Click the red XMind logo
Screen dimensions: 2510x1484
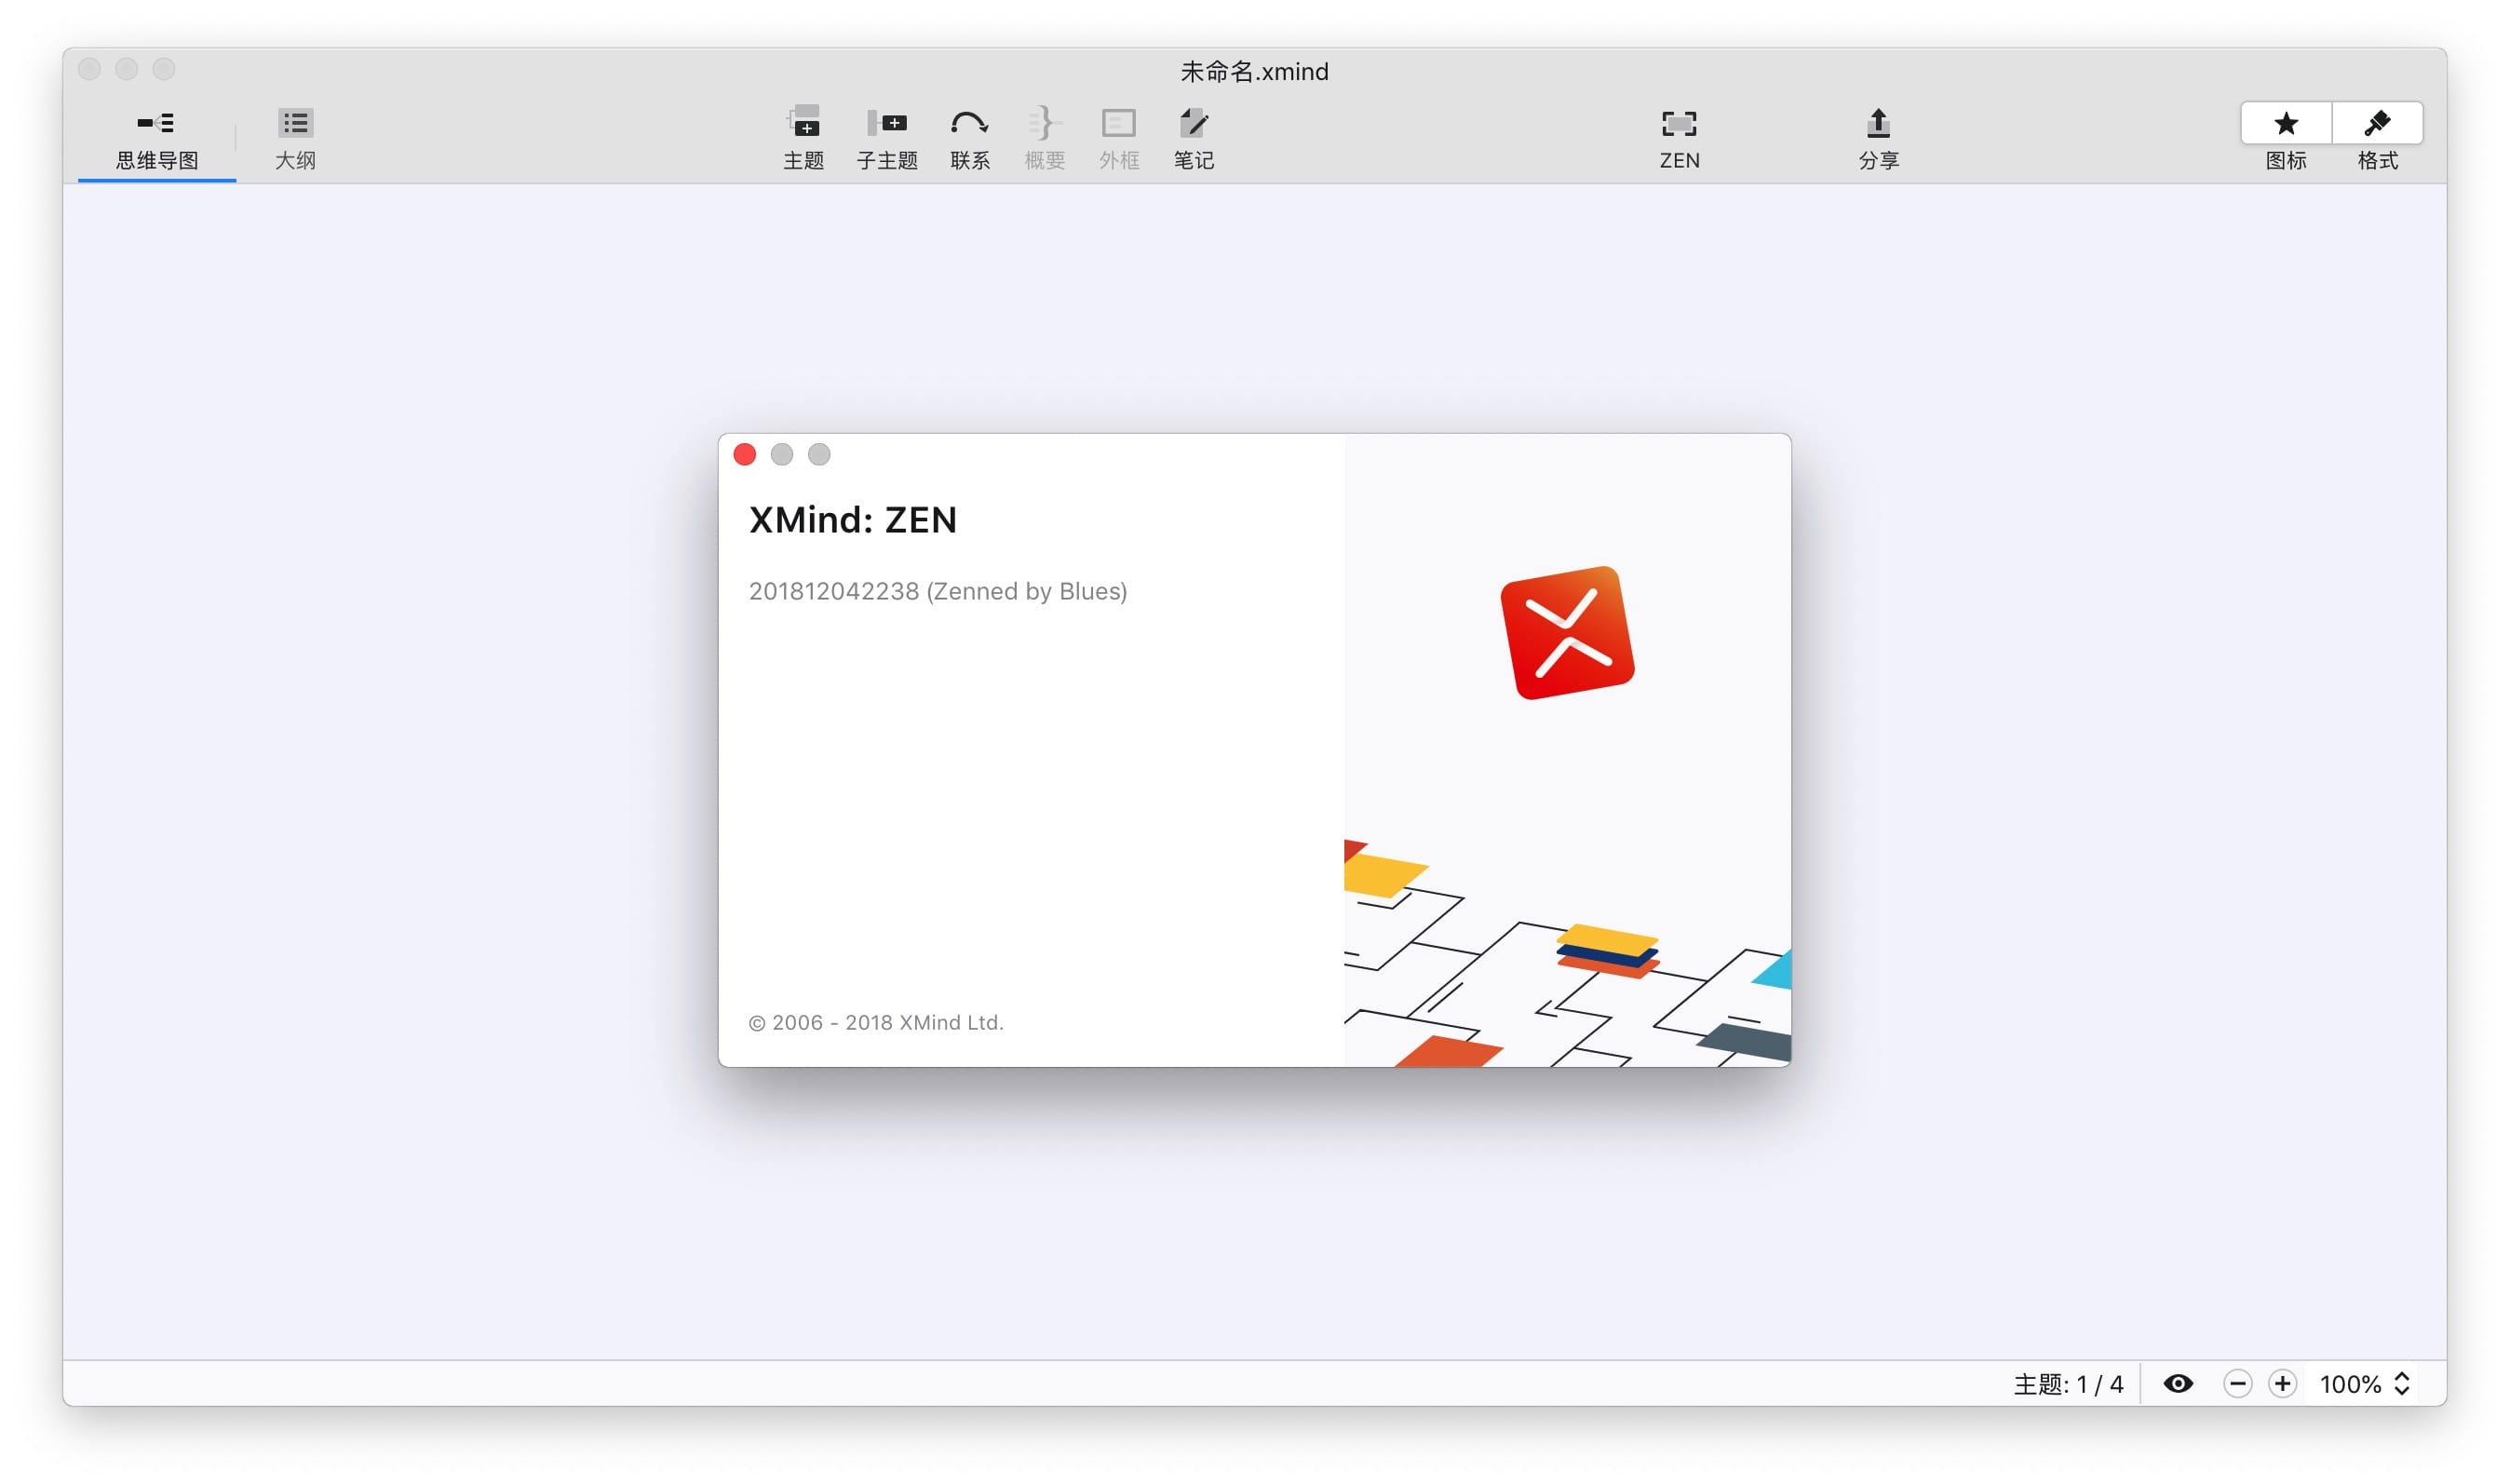(1567, 633)
